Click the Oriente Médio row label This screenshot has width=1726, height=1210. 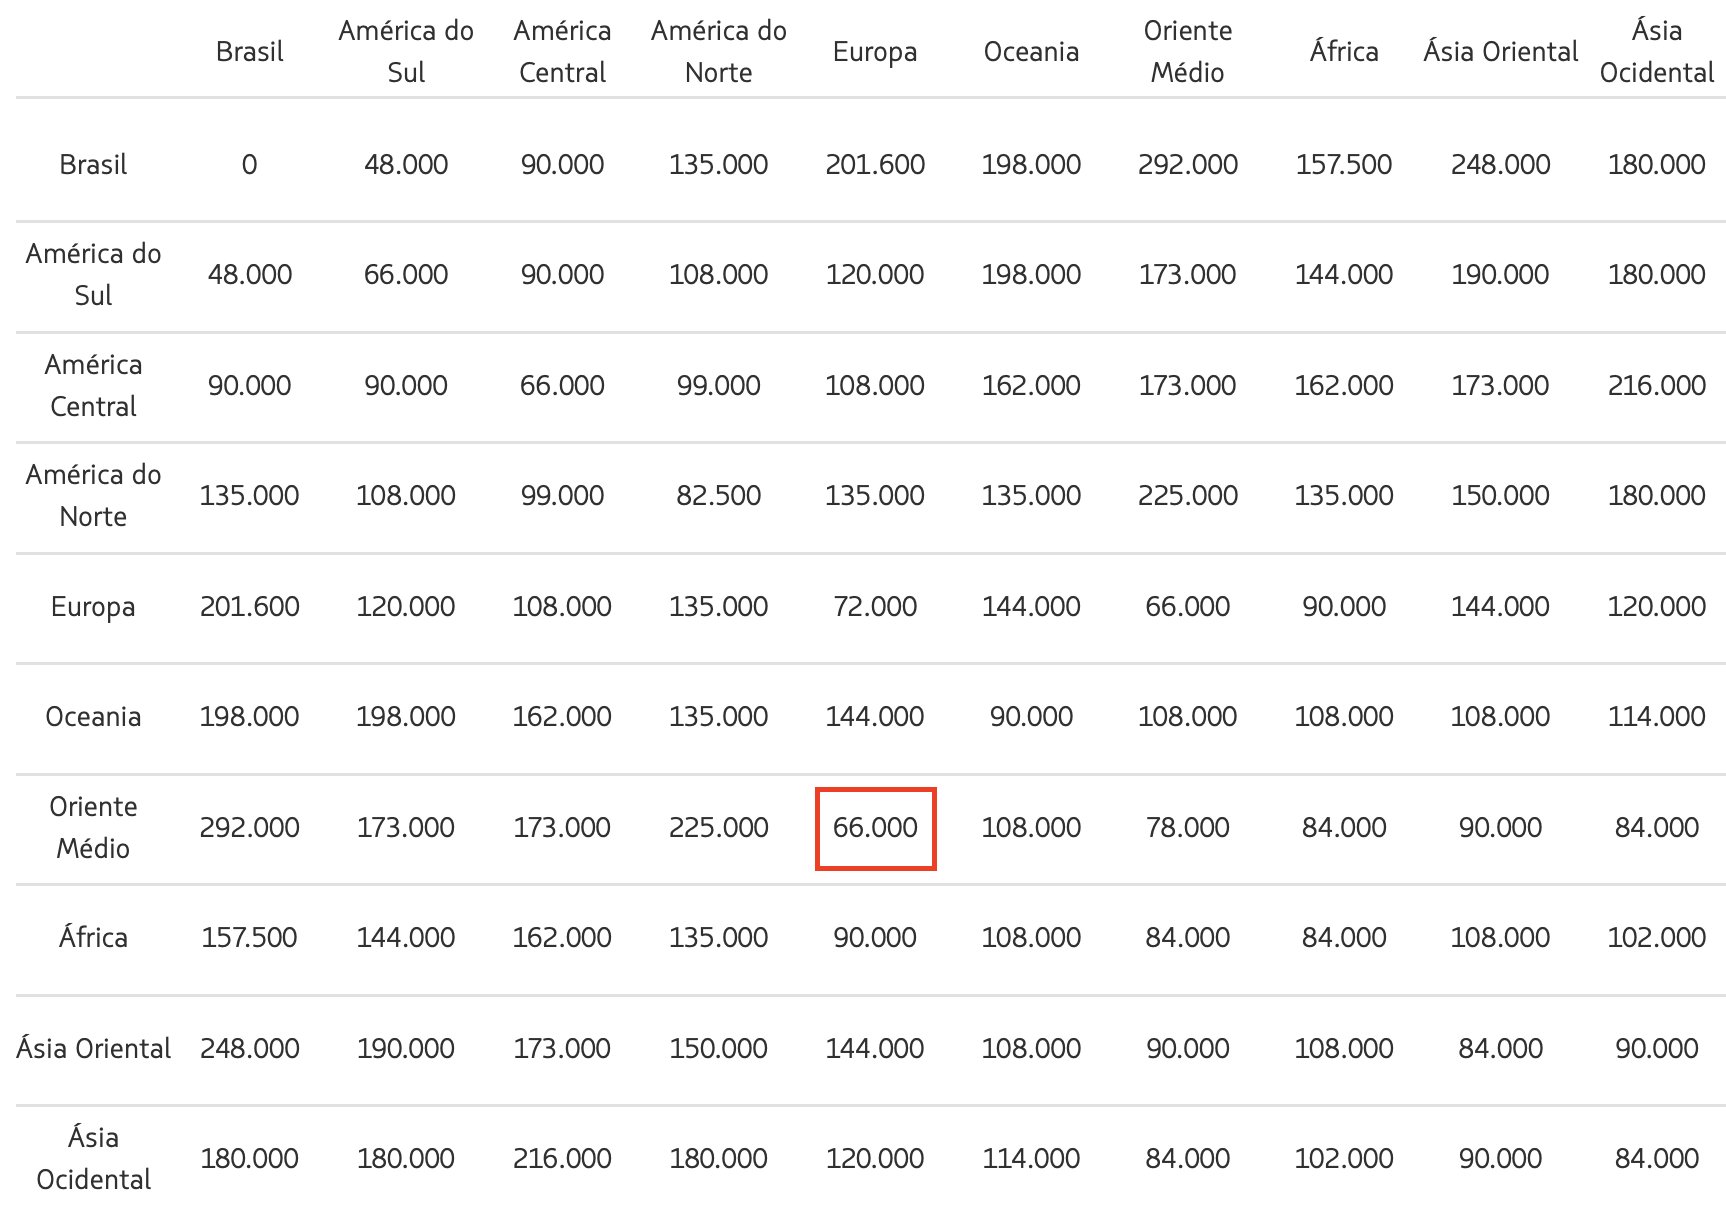click(93, 828)
